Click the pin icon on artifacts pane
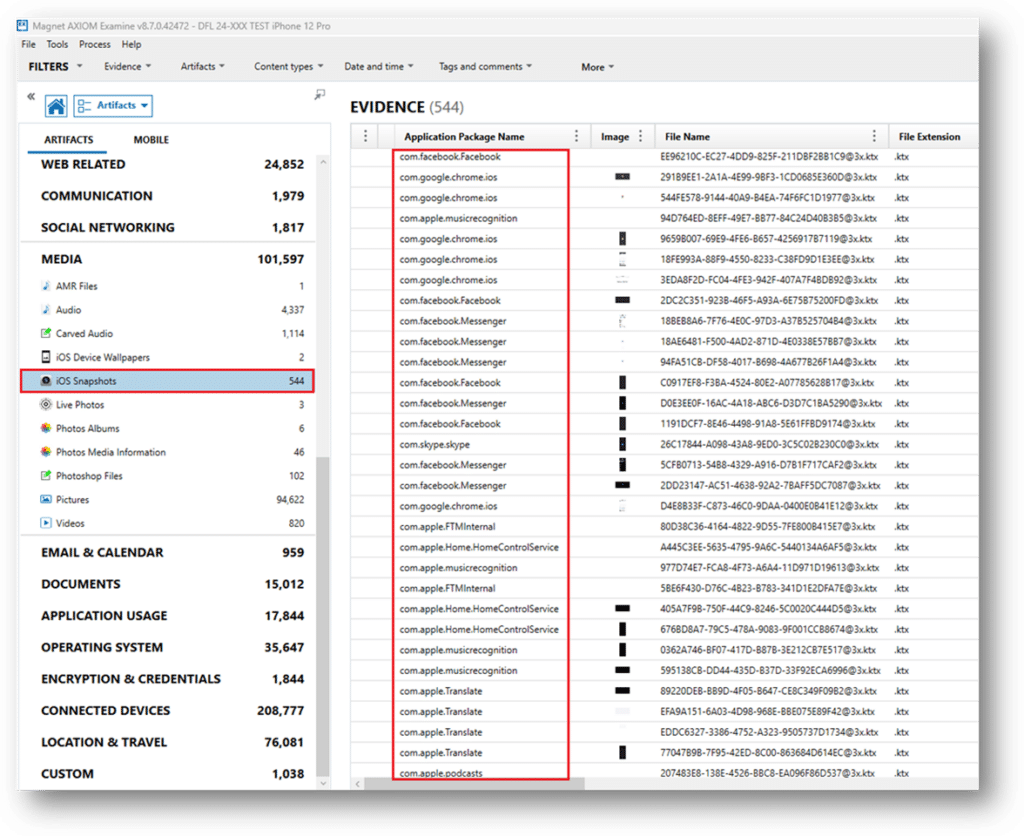Viewport: 1024px width, 836px height. point(319,95)
